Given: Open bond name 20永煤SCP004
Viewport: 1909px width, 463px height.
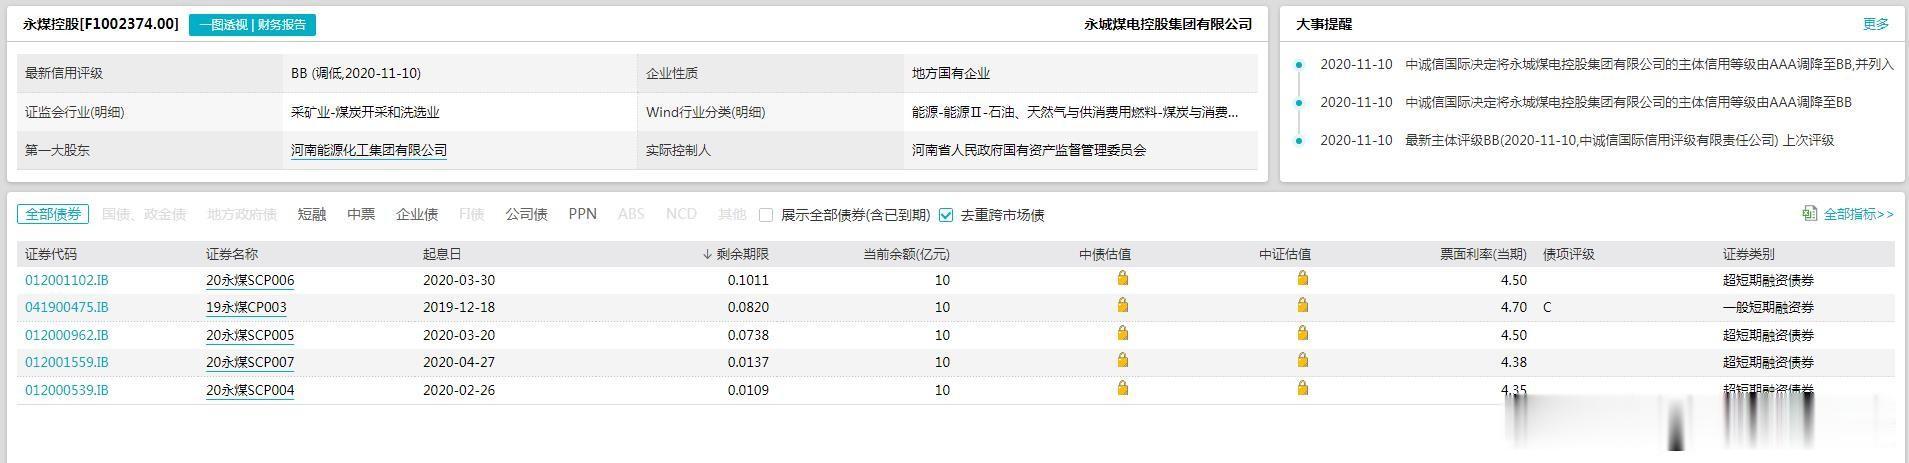Looking at the screenshot, I should point(250,390).
